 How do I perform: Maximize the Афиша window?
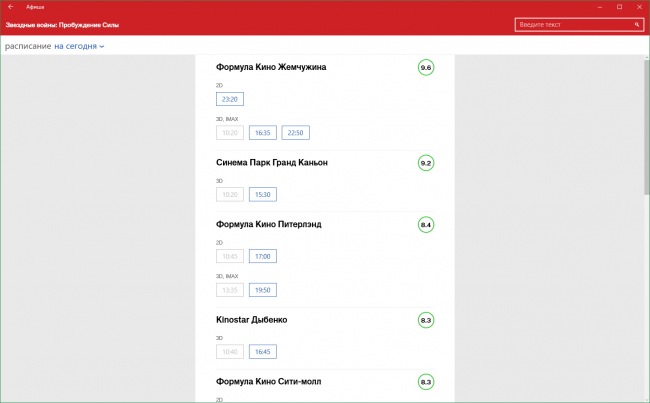click(x=619, y=7)
